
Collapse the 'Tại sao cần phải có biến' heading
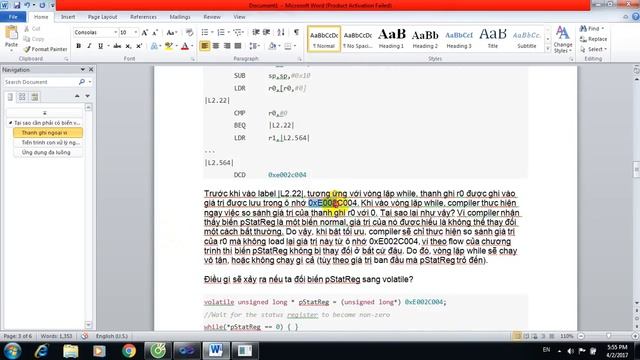(10, 123)
